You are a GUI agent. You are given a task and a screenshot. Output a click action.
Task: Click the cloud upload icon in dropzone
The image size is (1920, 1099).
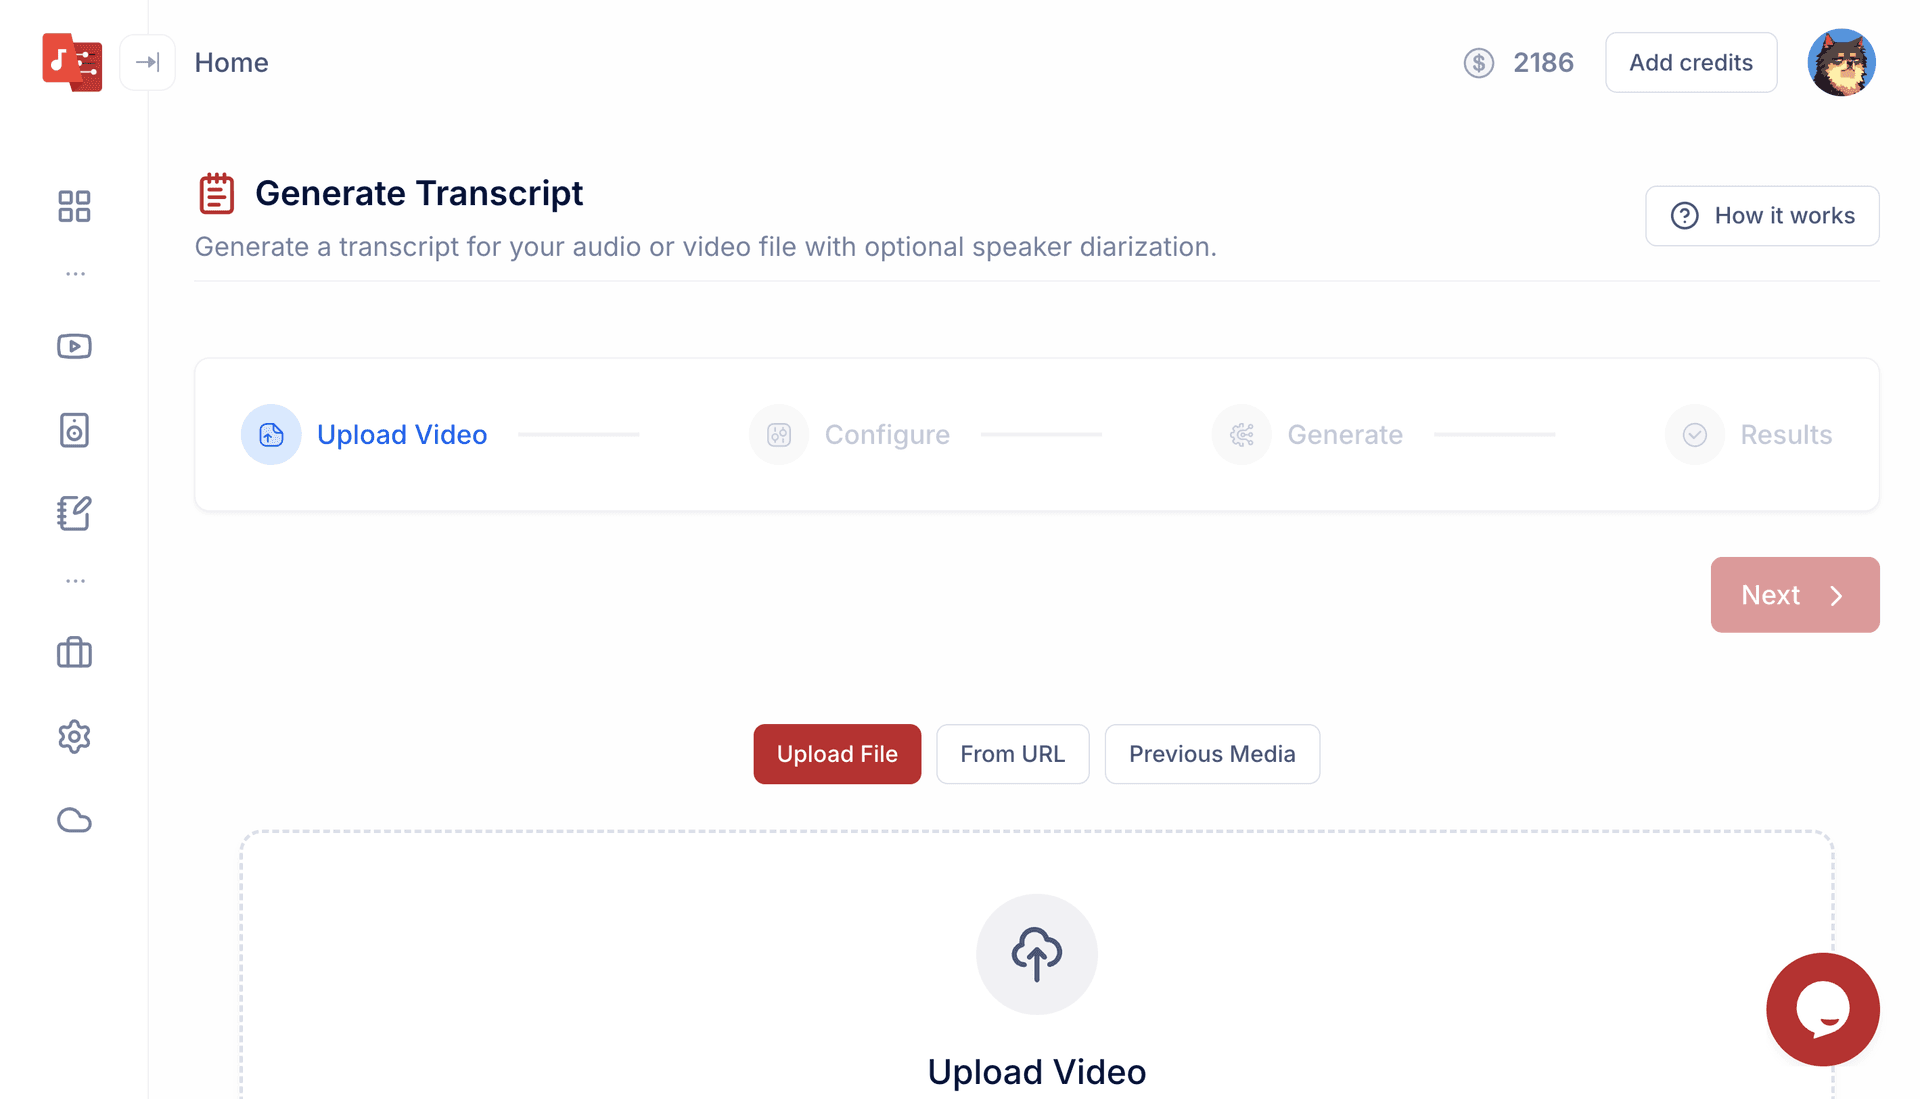coord(1036,954)
